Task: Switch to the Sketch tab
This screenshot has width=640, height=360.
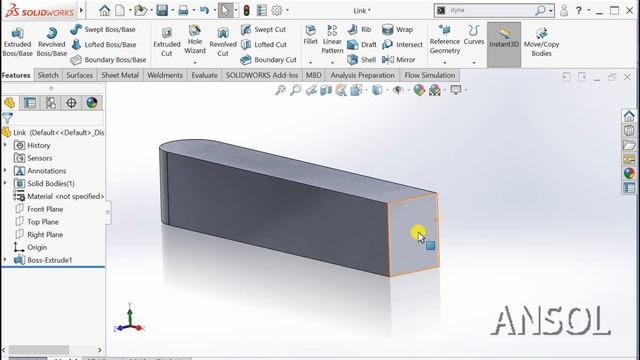Action: 48,75
